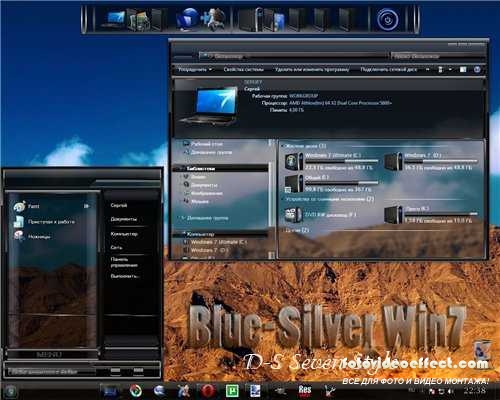Select the Windows 7 Ultimate (C:) drive
This screenshot has height=400, width=500.
click(331, 162)
